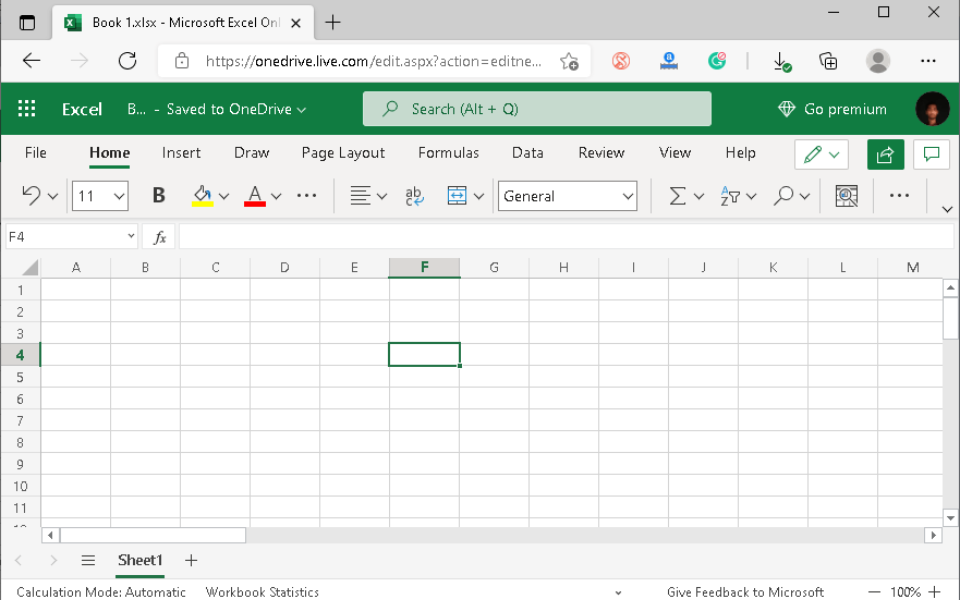960x600 pixels.
Task: Open the Editing mode pencil dropdown
Action: tap(821, 154)
